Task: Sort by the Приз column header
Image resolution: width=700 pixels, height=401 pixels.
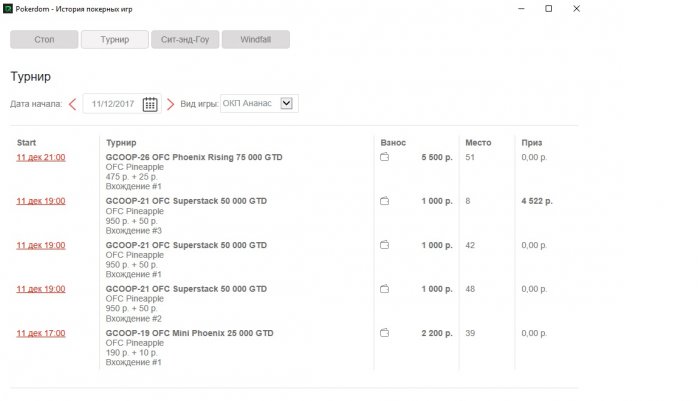Action: (531, 143)
